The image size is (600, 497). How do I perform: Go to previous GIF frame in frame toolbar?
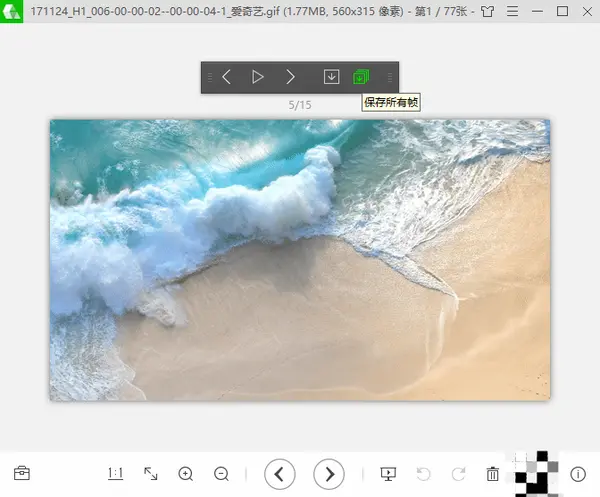226,77
